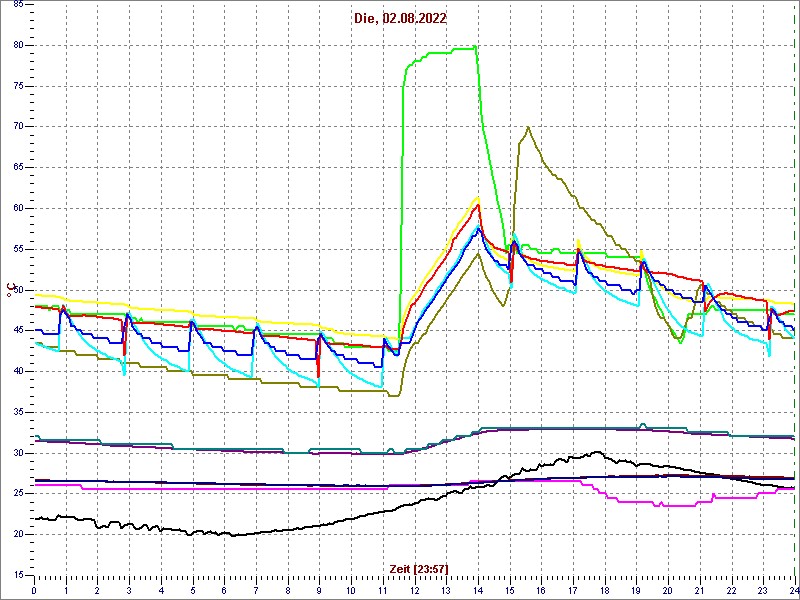Click the "Zeit [23:57]" time axis label
800x600 pixels.
[x=419, y=568]
